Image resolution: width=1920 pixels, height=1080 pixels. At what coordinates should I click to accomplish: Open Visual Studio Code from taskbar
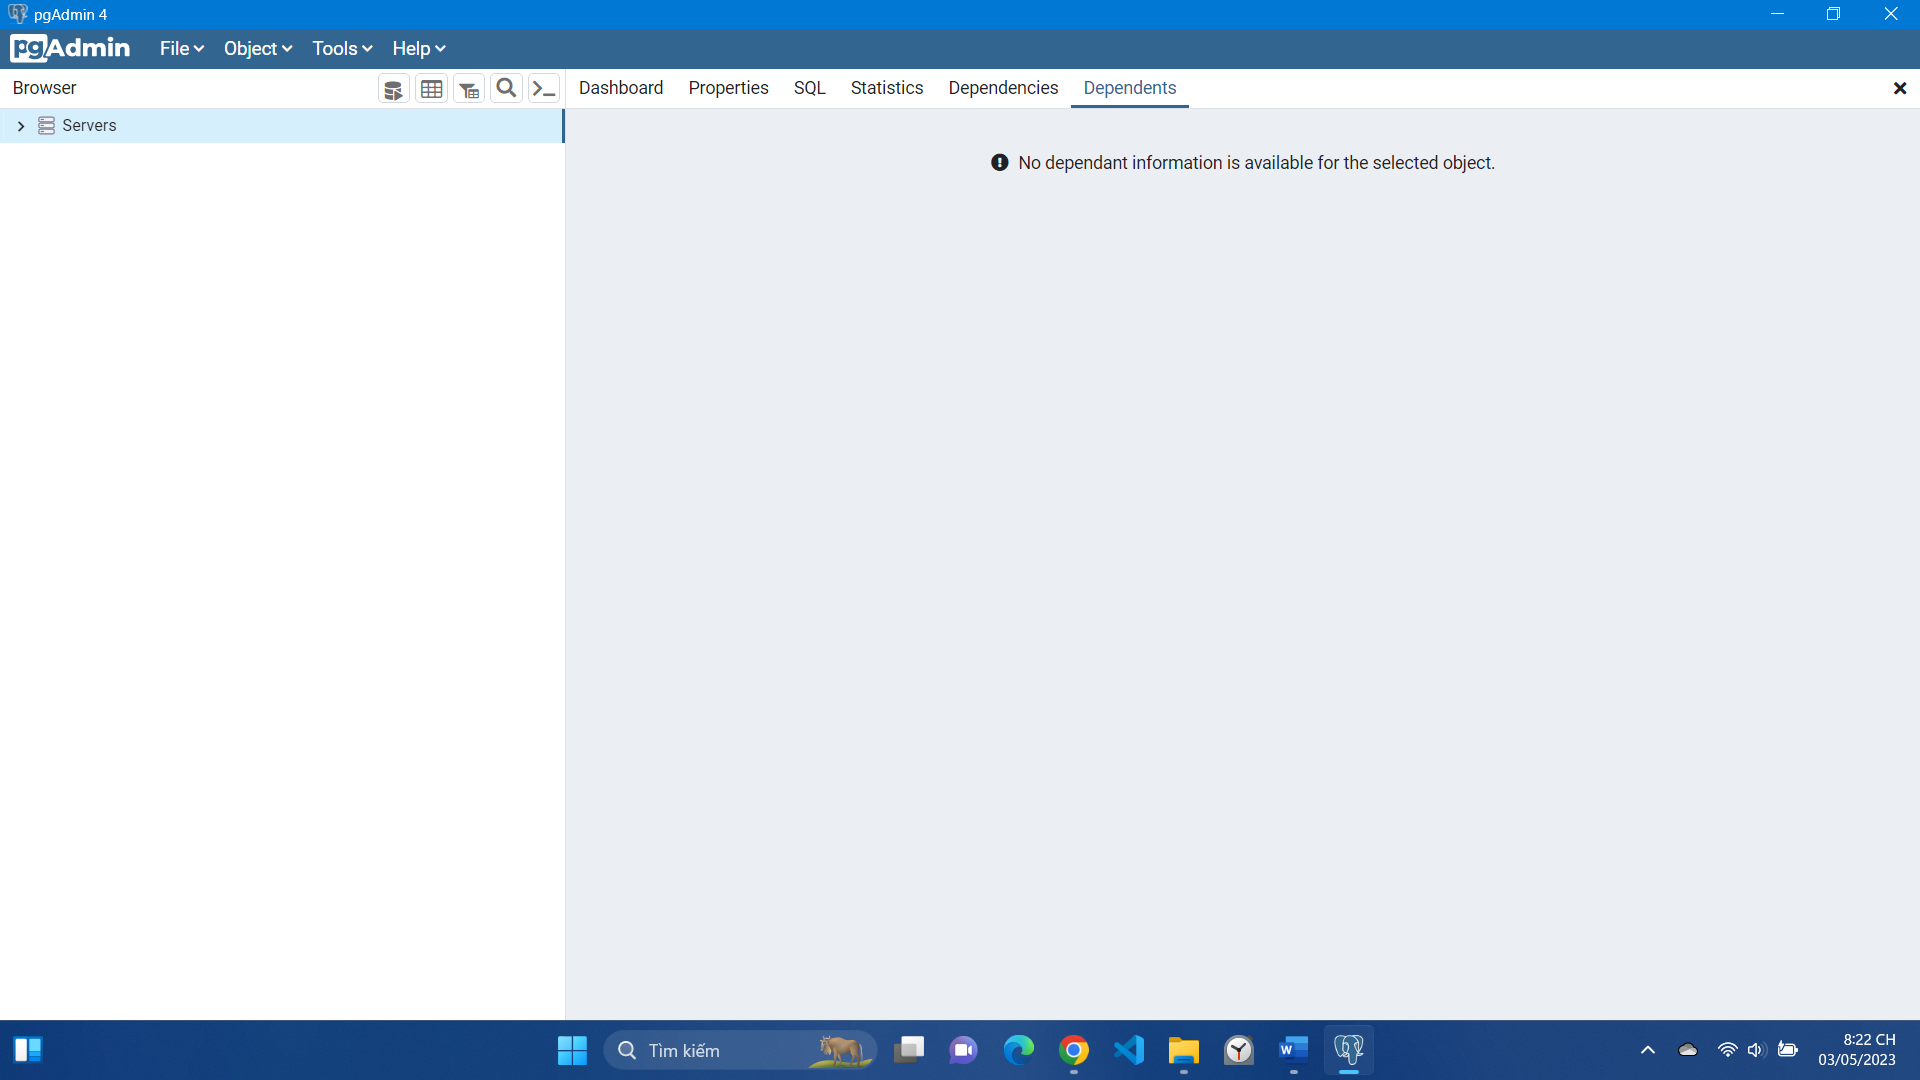(x=1129, y=1050)
